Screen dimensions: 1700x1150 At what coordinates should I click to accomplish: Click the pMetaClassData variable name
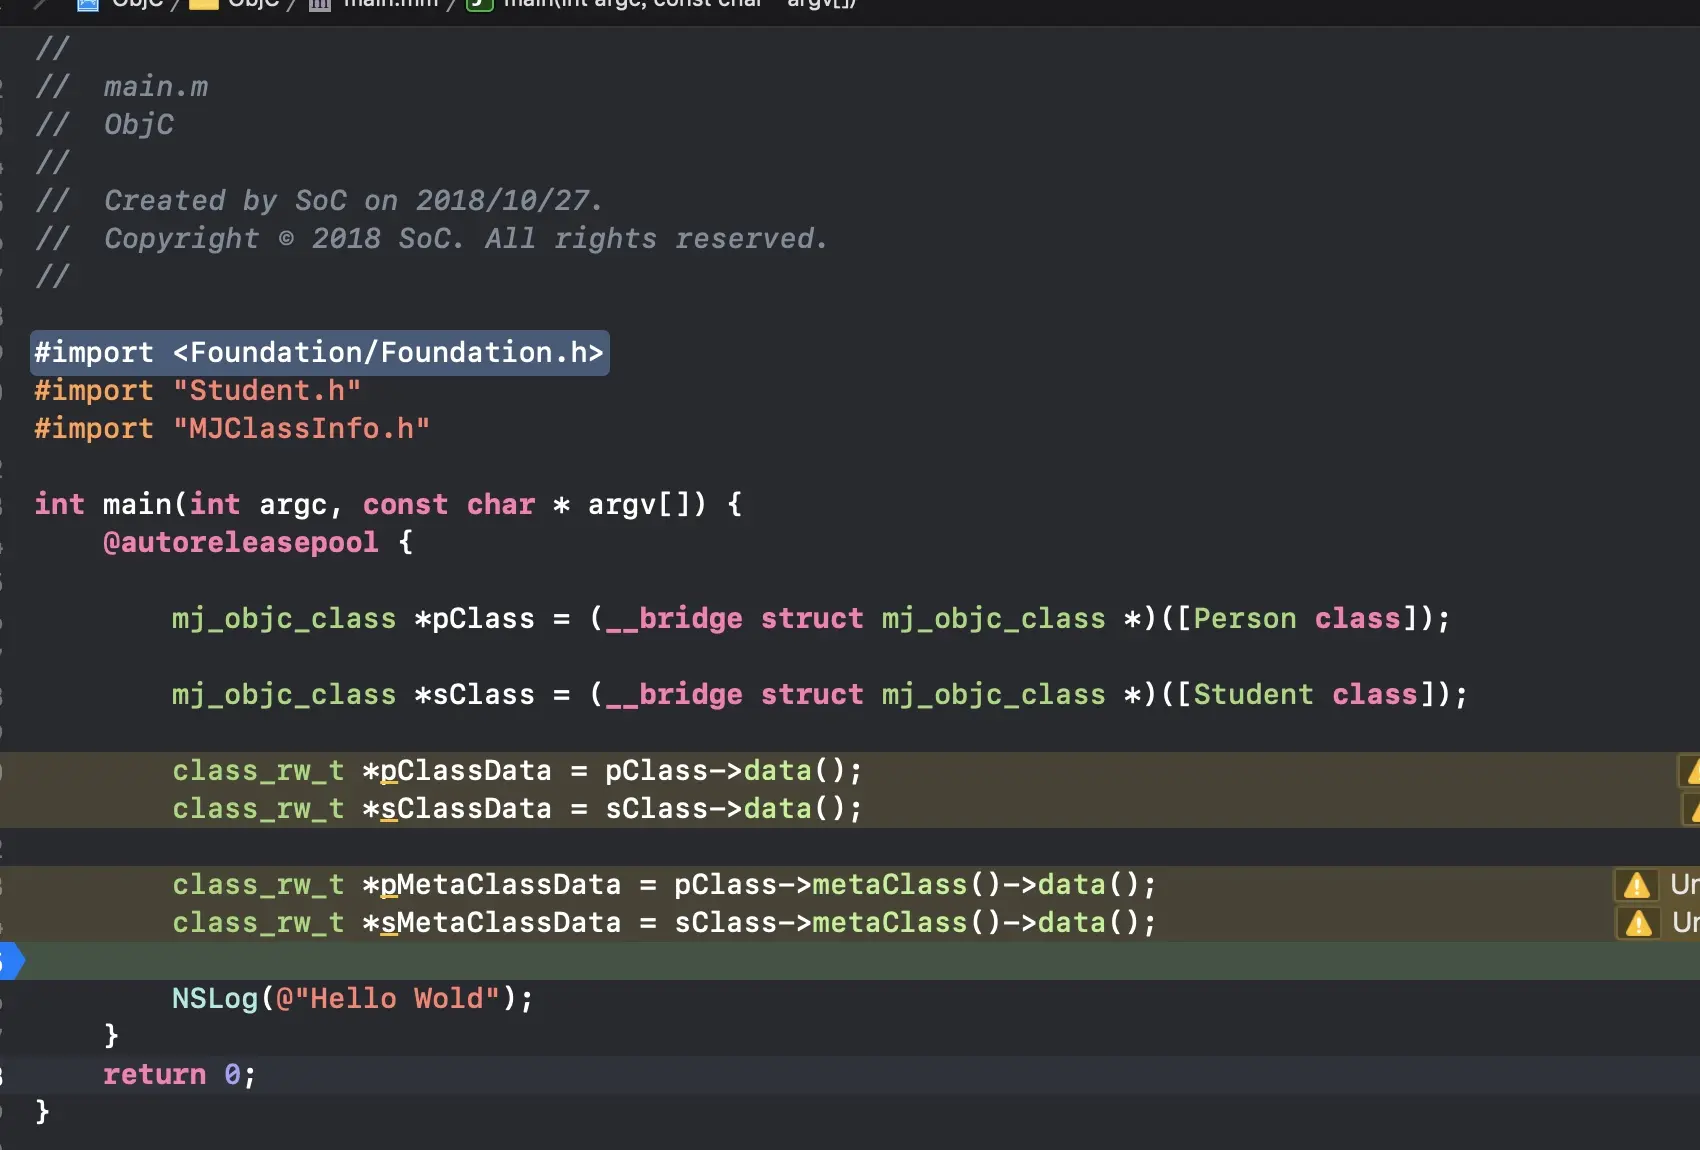point(500,885)
